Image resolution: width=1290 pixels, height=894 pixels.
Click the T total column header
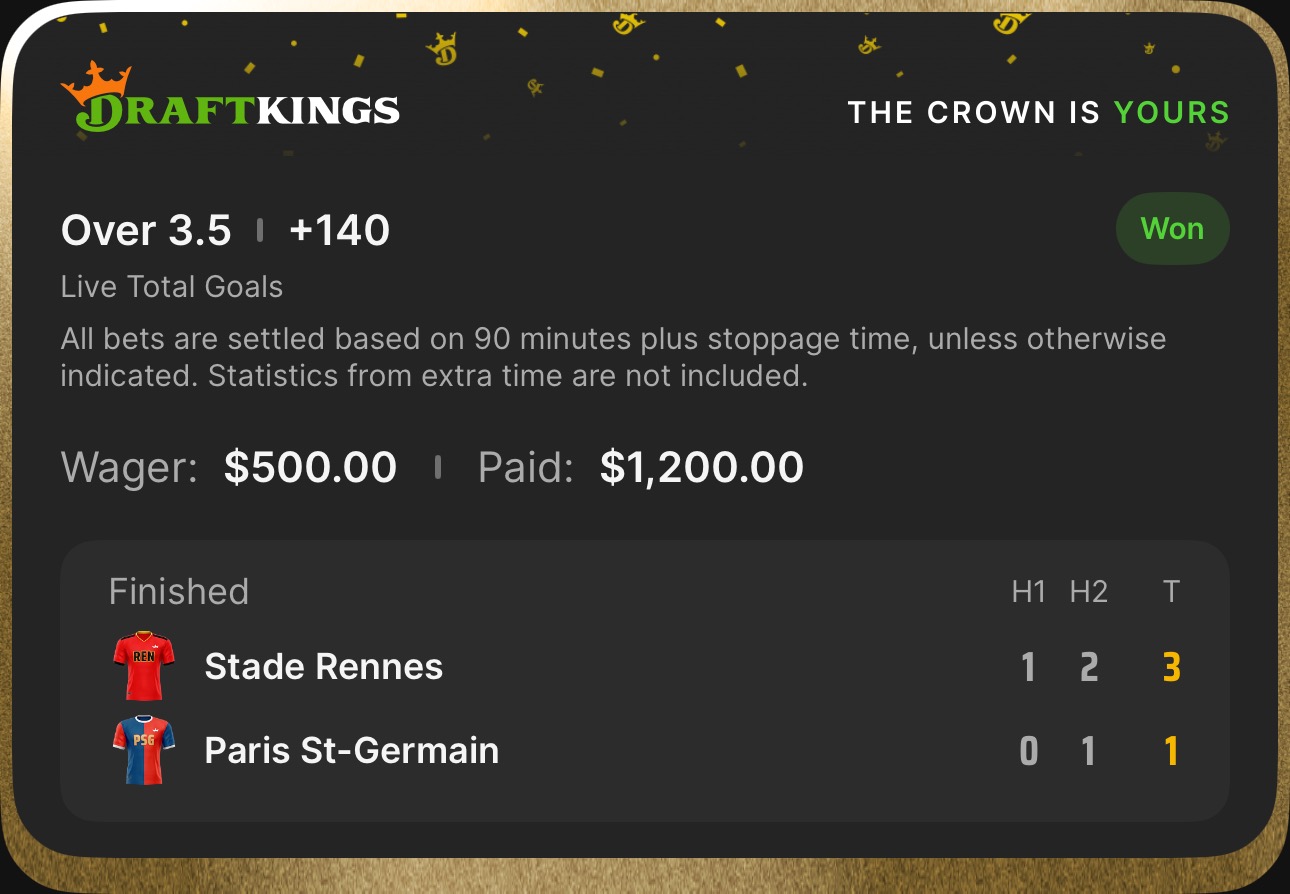click(1171, 592)
